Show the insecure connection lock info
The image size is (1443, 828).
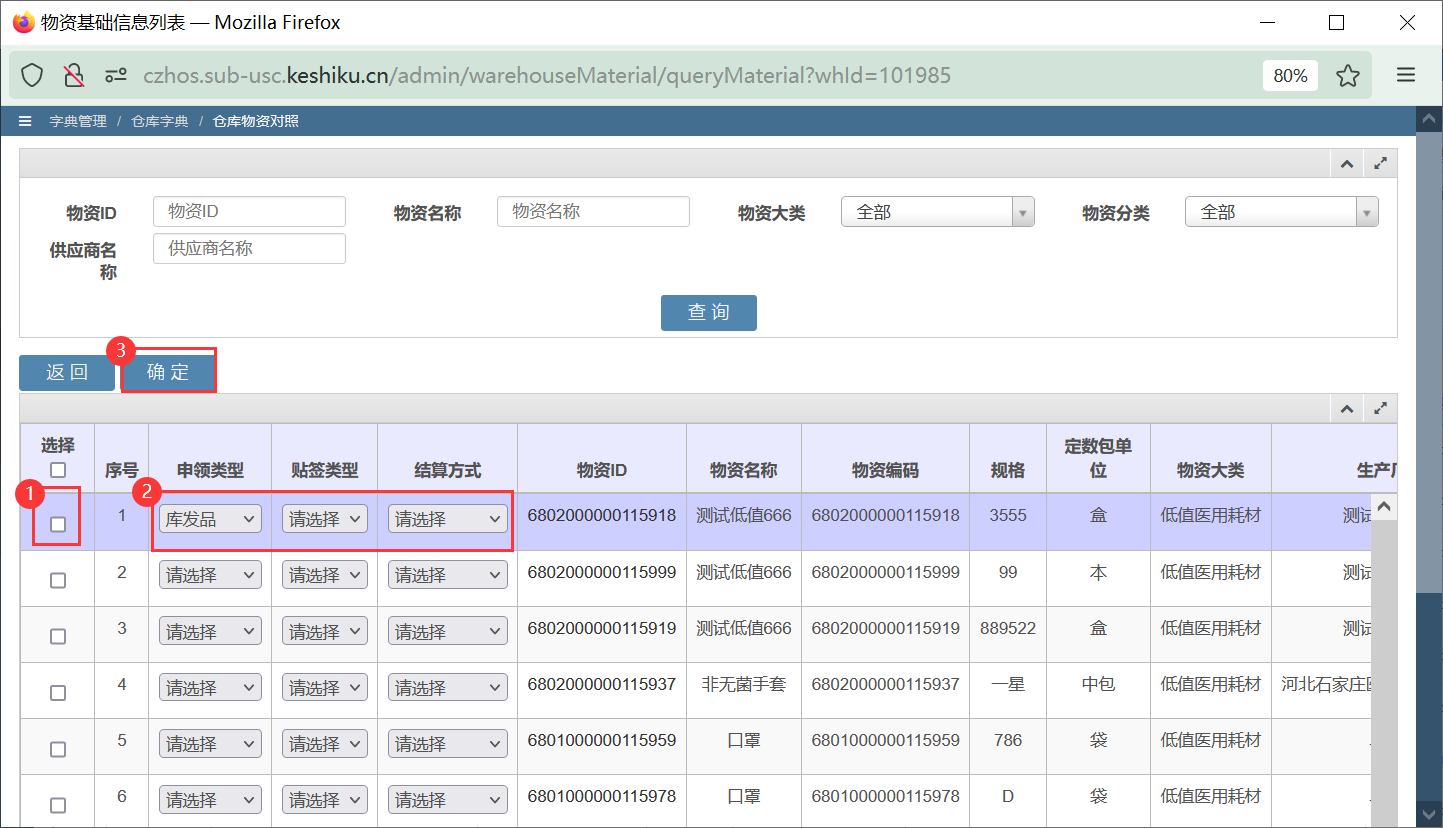coord(74,75)
